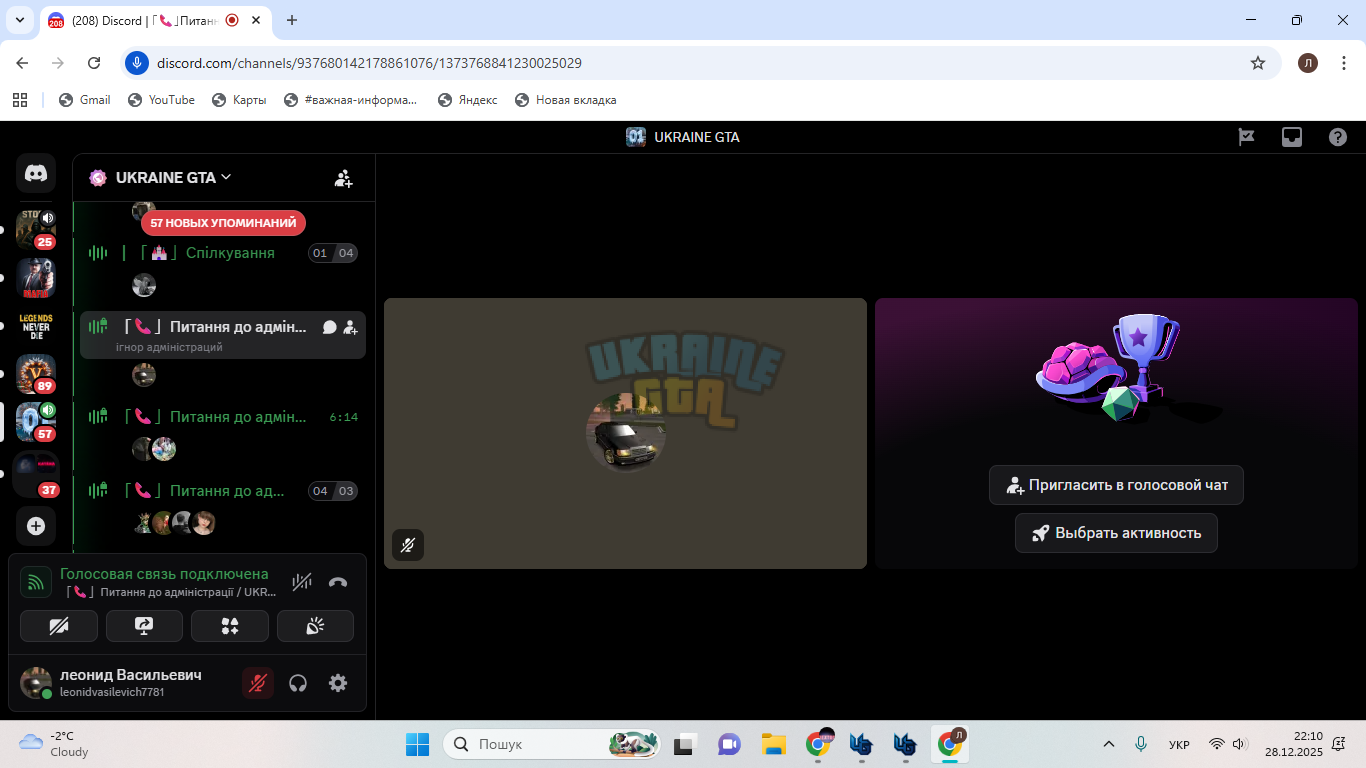This screenshot has width=1366, height=768.
Task: Join voice channel showing 6:14 timer
Action: tap(222, 417)
